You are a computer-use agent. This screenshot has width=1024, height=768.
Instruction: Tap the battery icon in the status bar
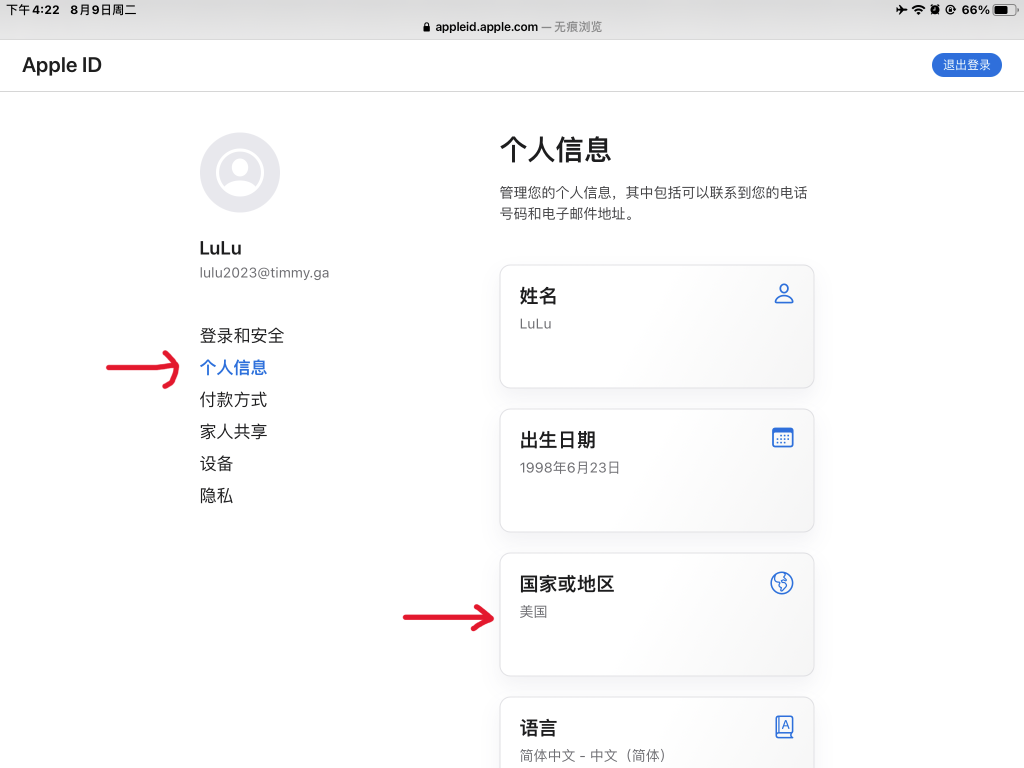pos(1005,10)
